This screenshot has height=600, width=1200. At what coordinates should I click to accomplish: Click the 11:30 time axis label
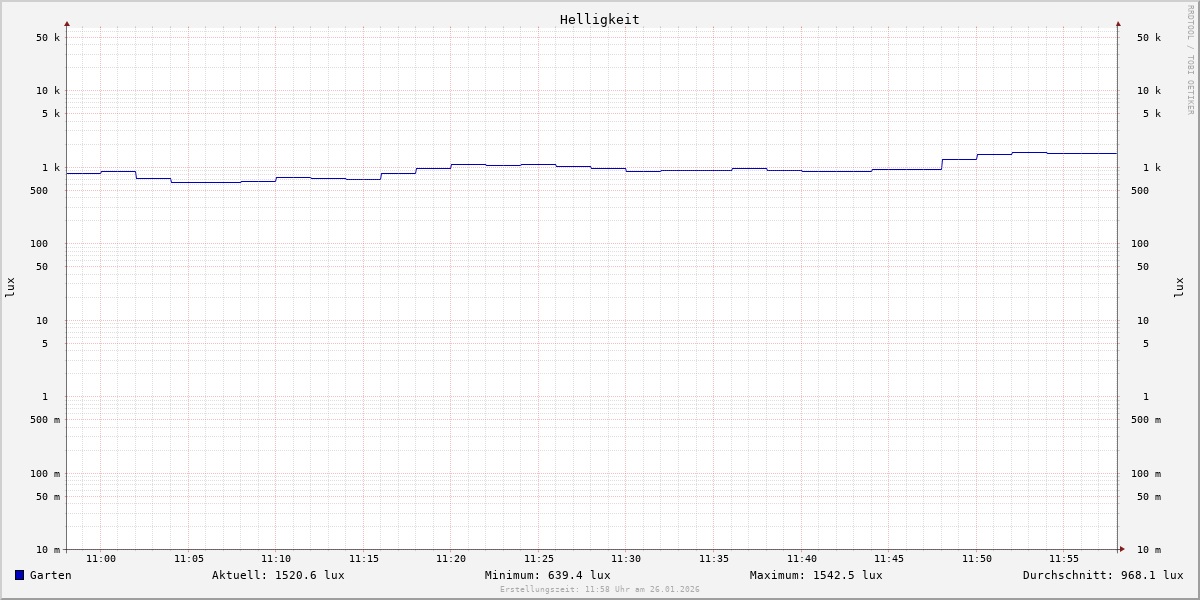point(626,559)
